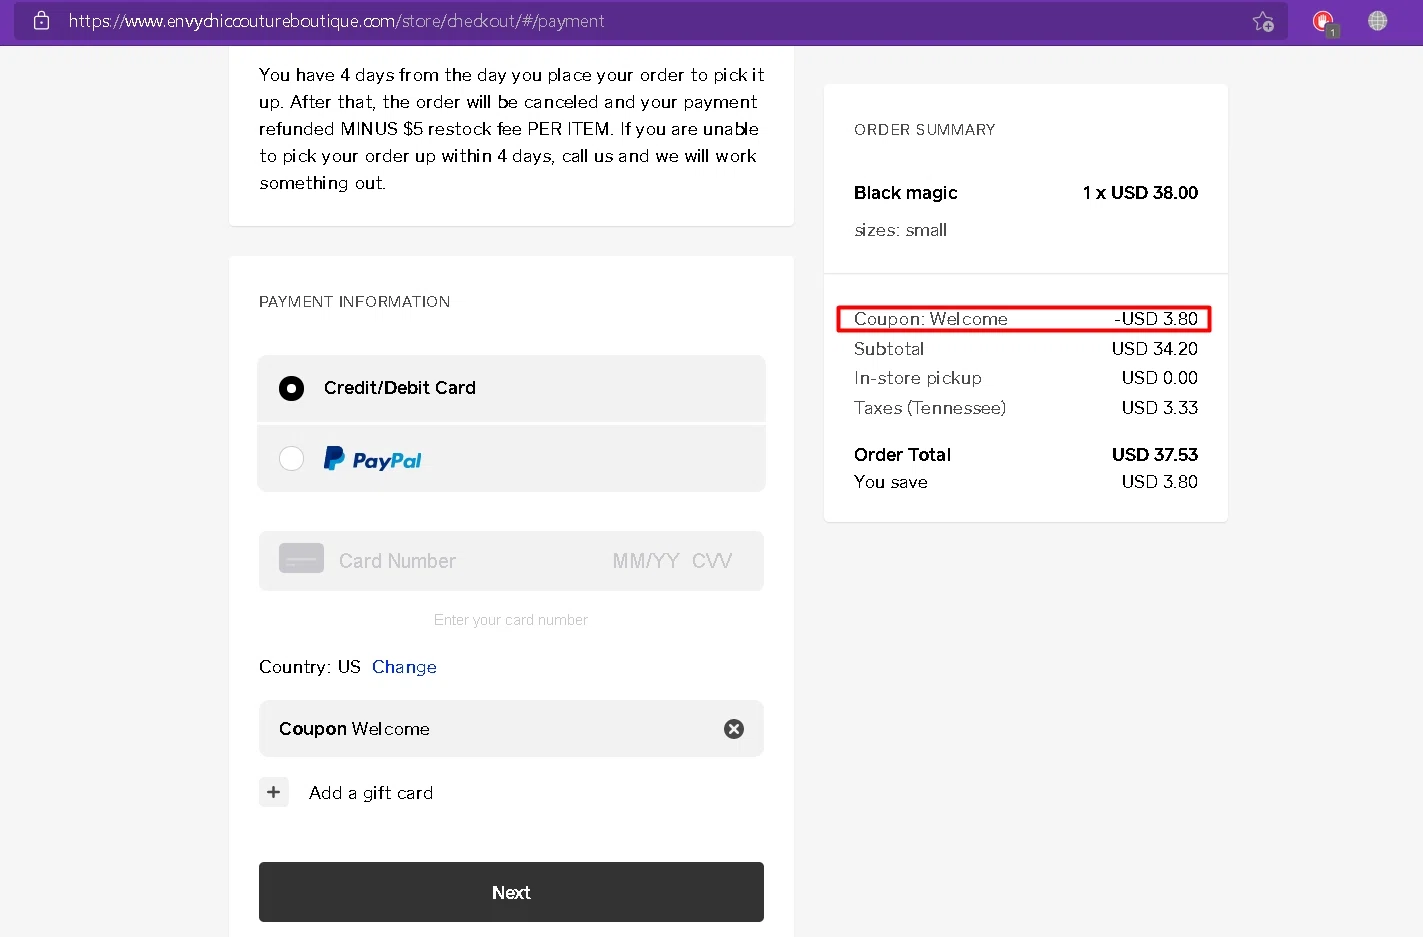
Task: Click the Black magic item name
Action: [x=906, y=193]
